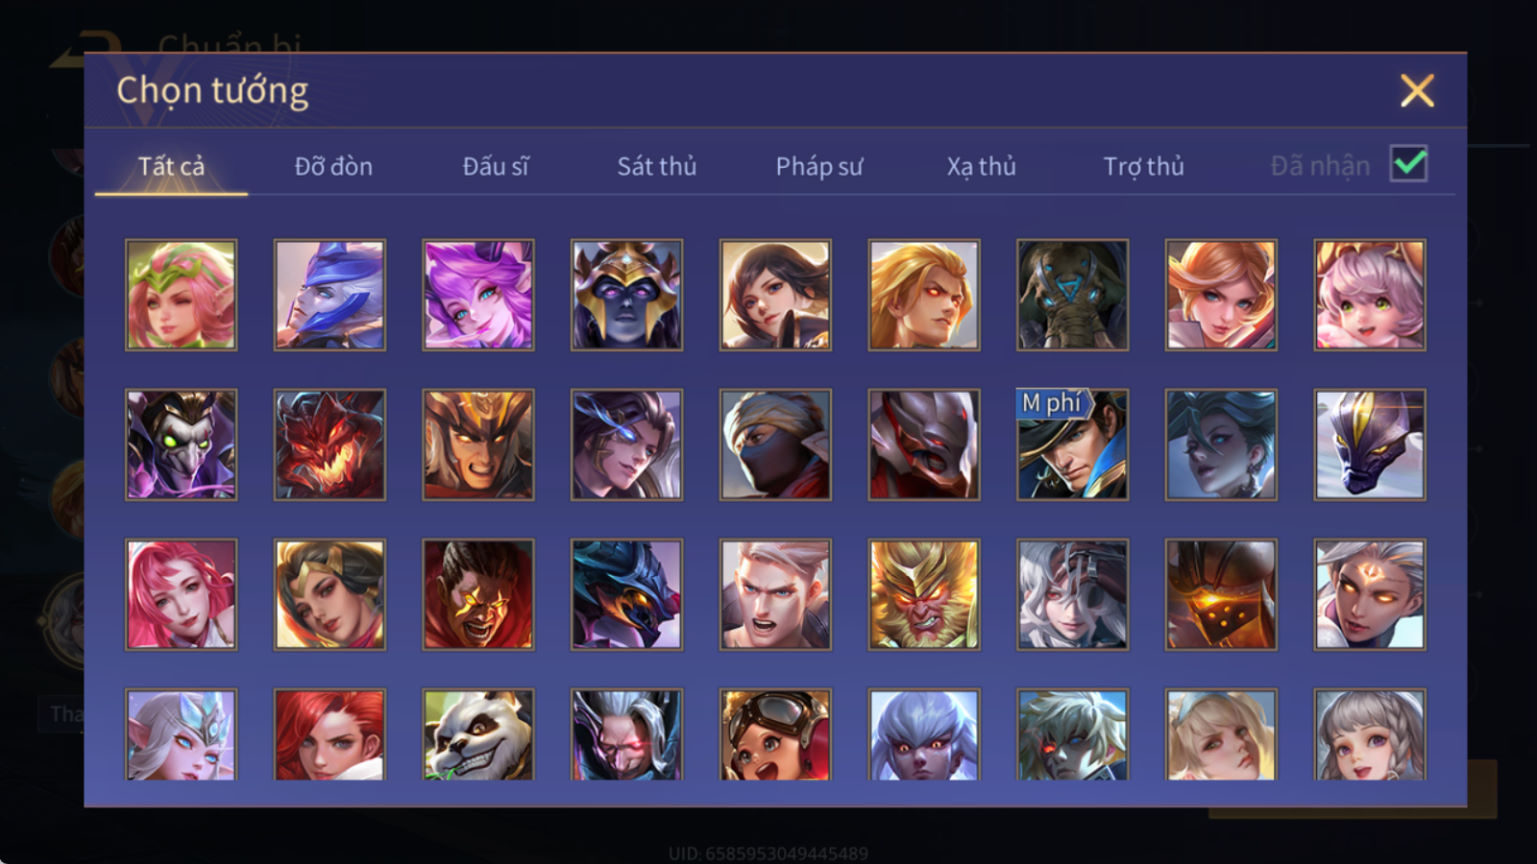1537x864 pixels.
Task: Open the Xạ thủ tab
Action: [981, 166]
